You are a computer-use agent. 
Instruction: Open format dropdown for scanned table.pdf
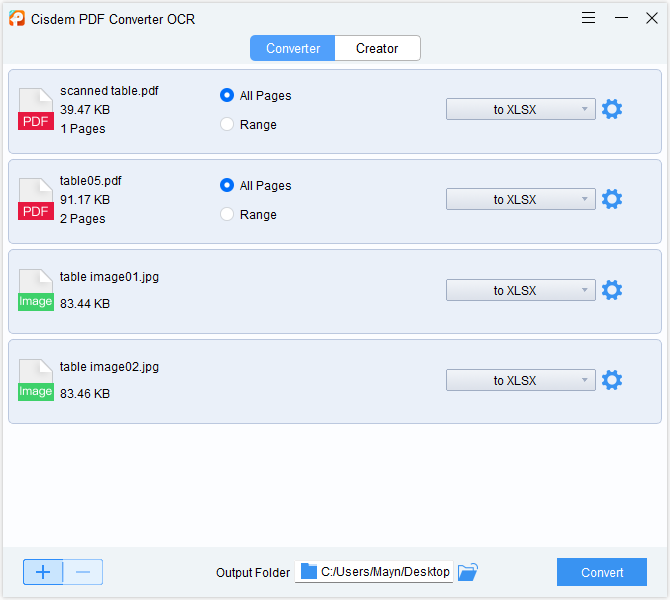pos(520,109)
